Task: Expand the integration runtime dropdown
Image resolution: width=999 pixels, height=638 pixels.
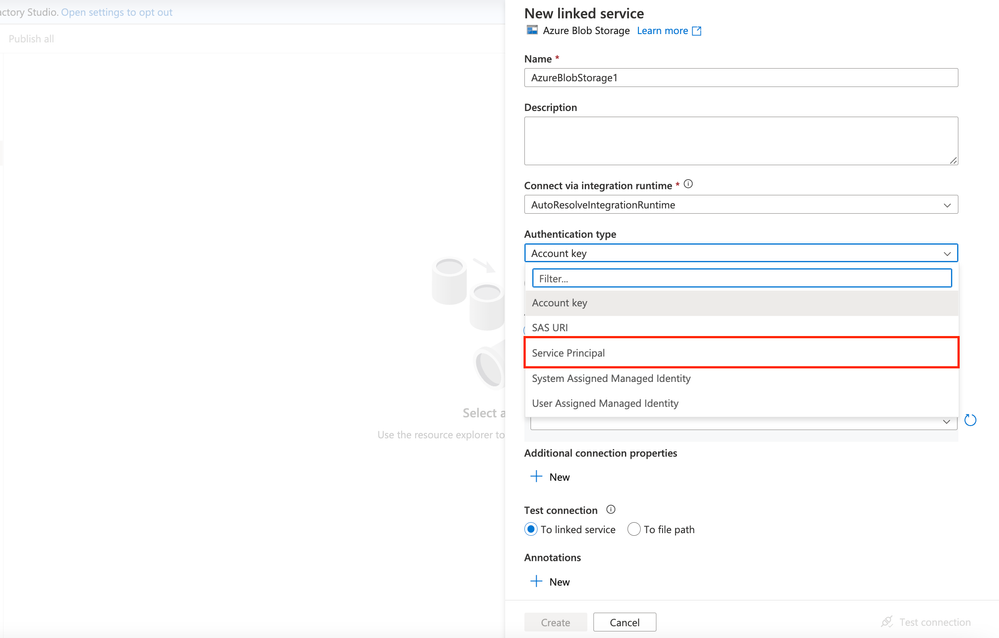Action: pos(947,205)
